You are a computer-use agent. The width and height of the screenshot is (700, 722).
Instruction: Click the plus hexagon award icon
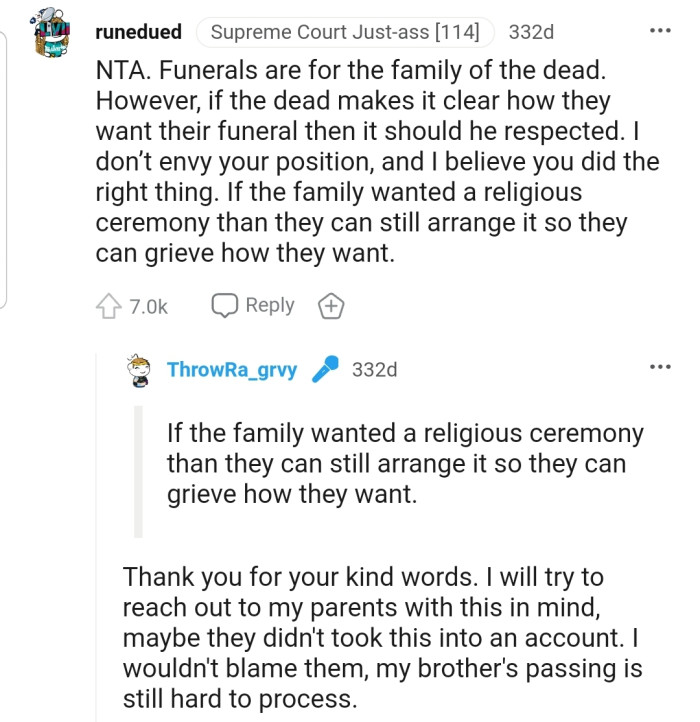pyautogui.click(x=331, y=307)
